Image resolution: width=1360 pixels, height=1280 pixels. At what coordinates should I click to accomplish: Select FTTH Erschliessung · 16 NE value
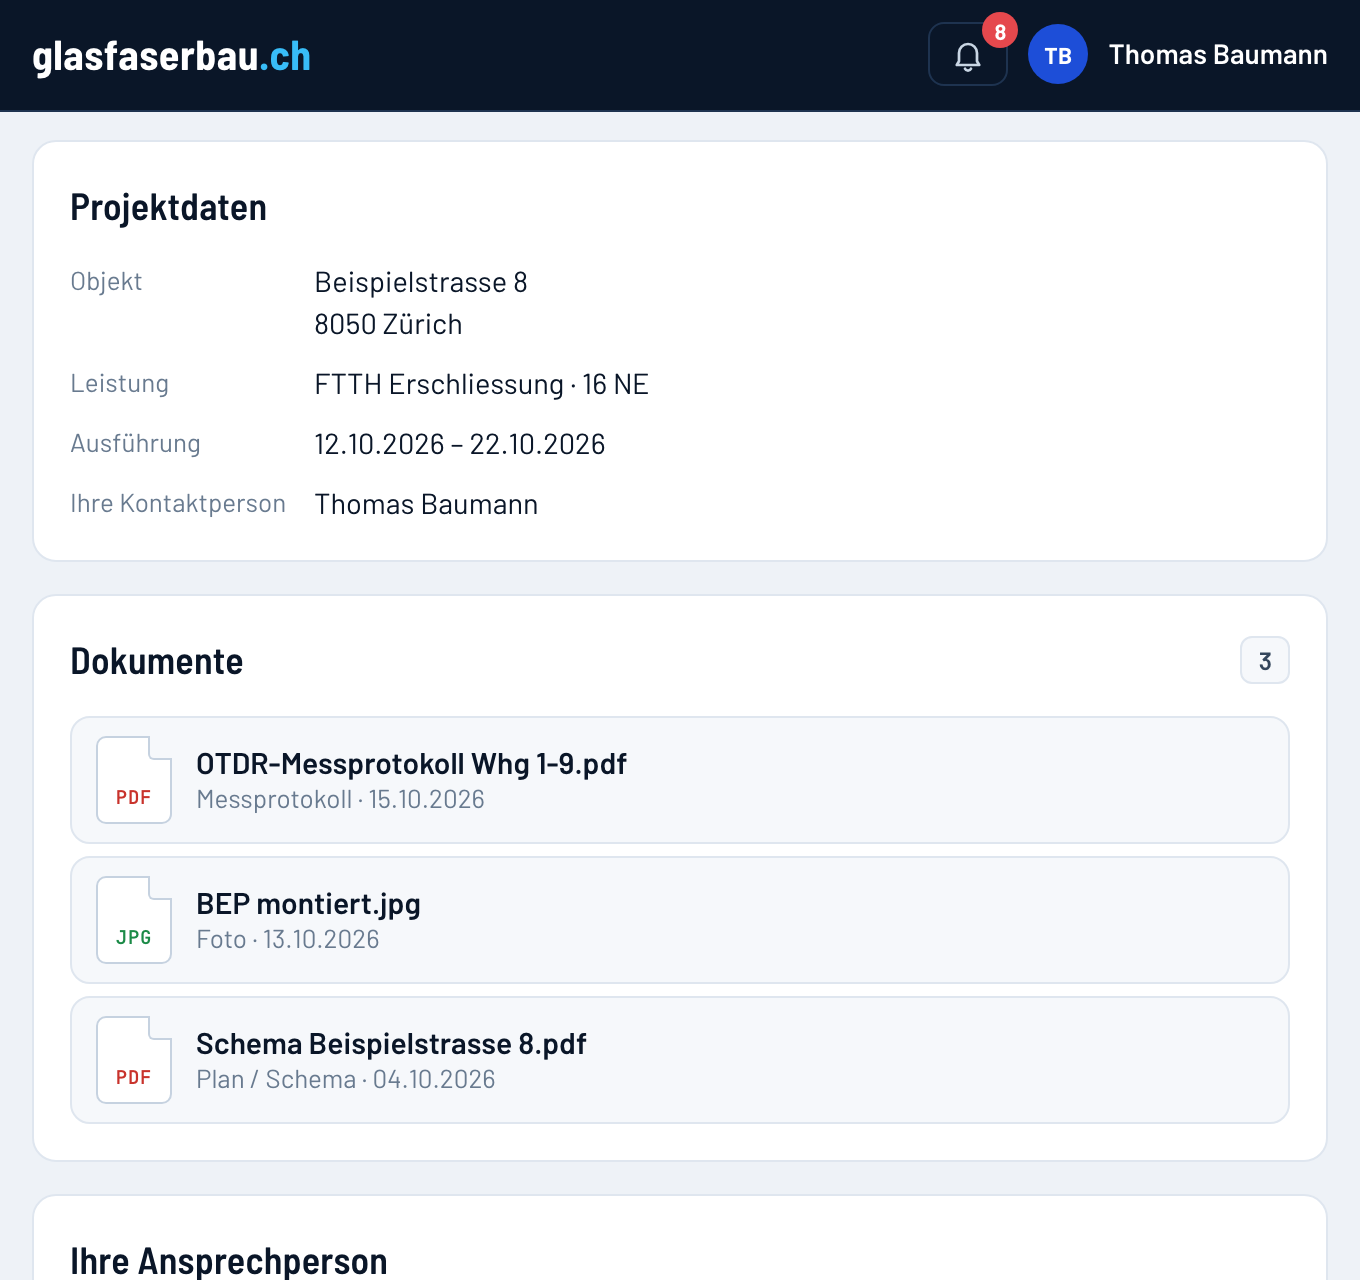coord(482,384)
